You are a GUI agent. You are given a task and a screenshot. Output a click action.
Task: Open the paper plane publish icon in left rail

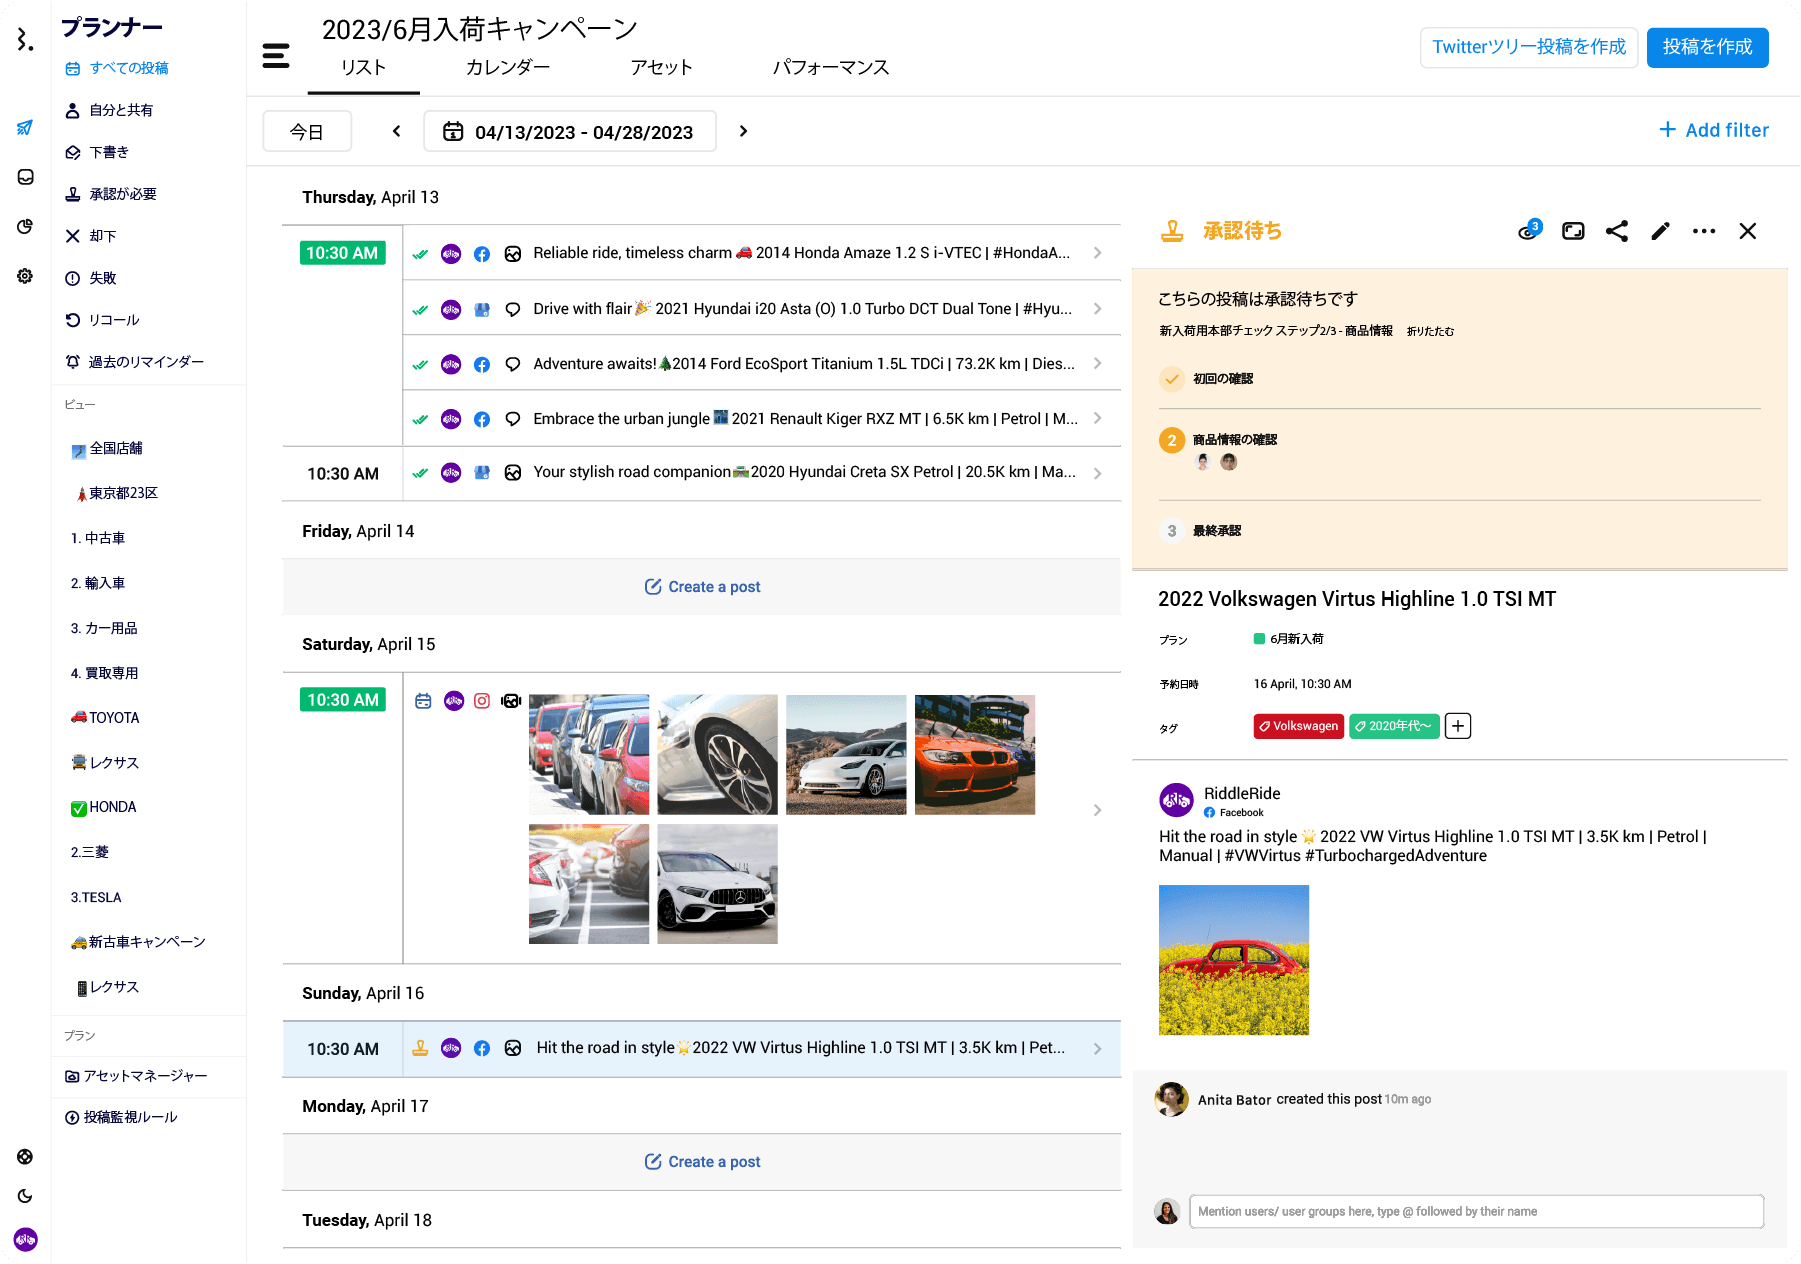(25, 128)
